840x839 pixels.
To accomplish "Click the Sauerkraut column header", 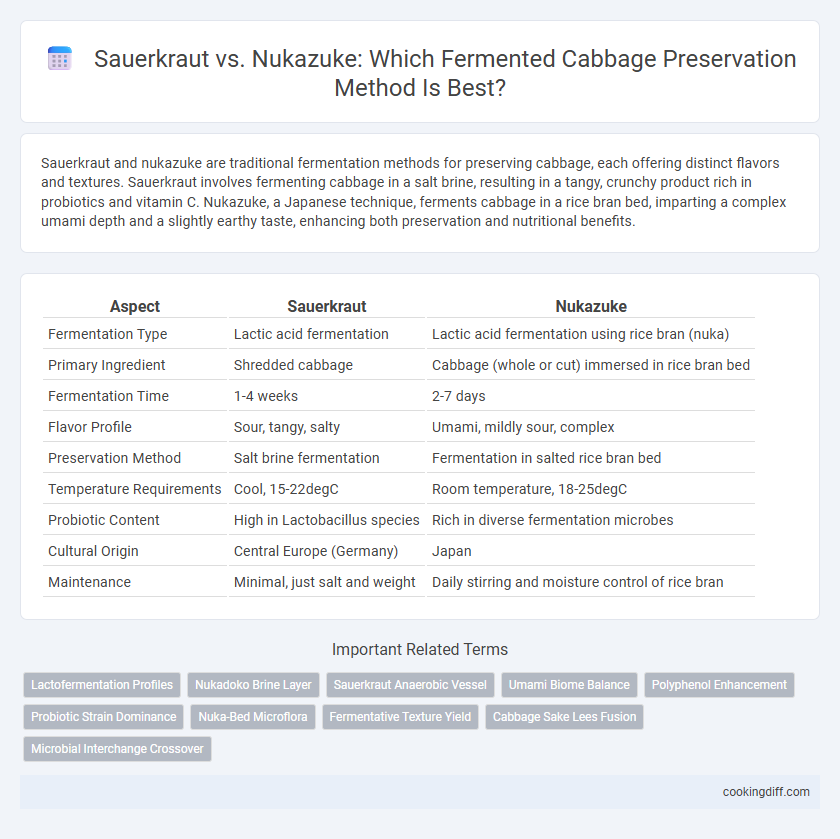I will click(x=327, y=306).
